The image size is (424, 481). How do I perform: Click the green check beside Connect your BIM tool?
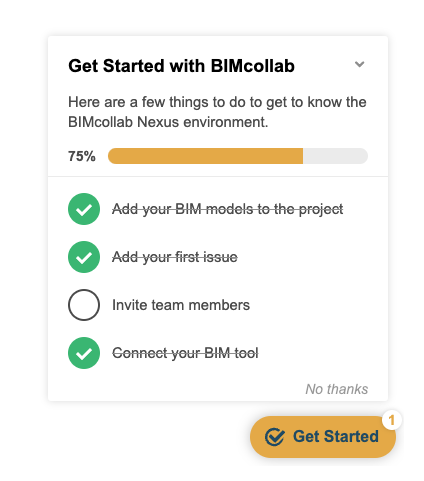tap(84, 353)
